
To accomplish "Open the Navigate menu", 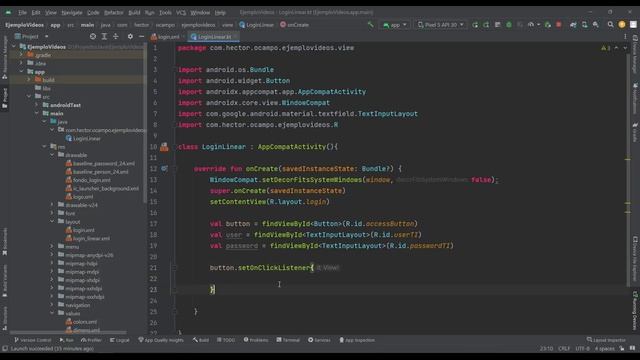I will tap(72, 13).
